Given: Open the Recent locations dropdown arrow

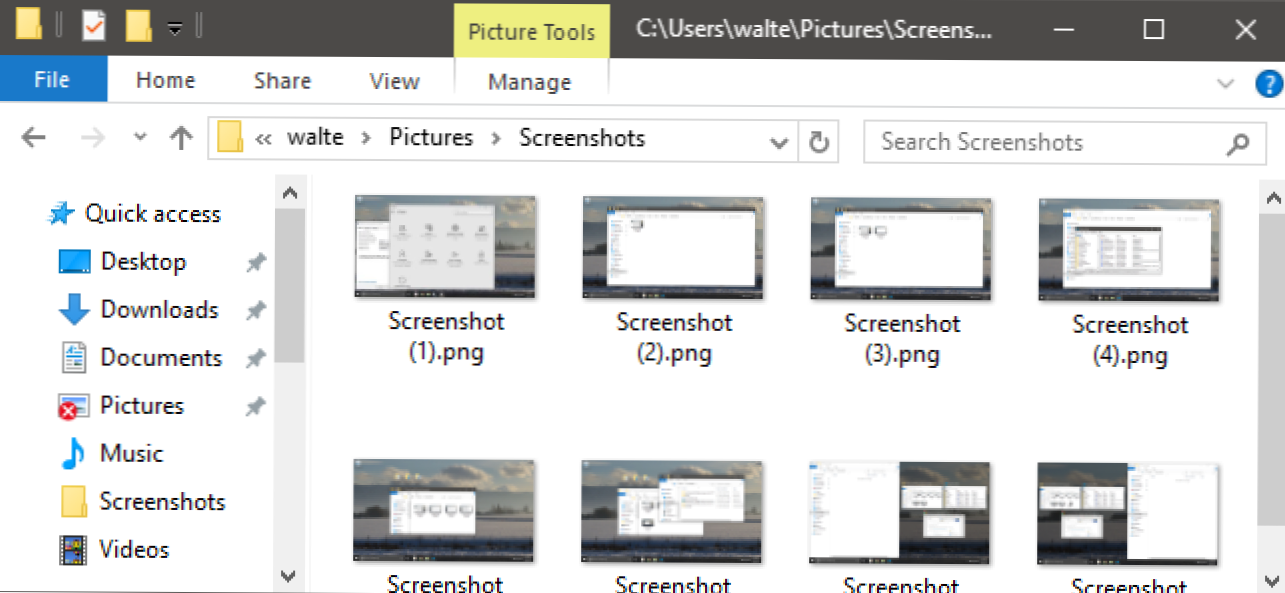Looking at the screenshot, I should point(140,138).
